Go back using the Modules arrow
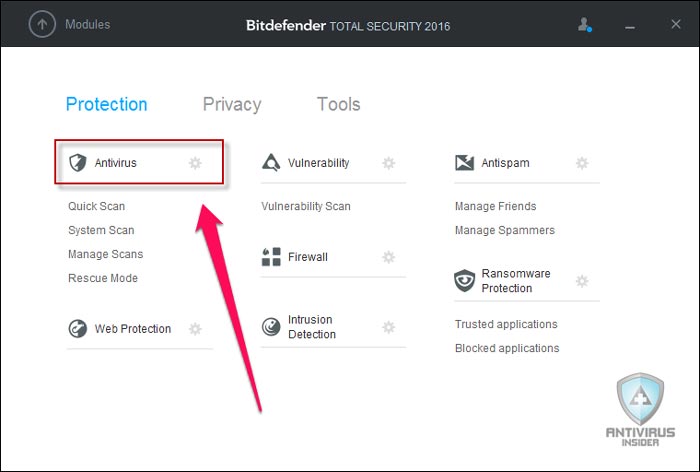This screenshot has height=472, width=700. point(42,24)
